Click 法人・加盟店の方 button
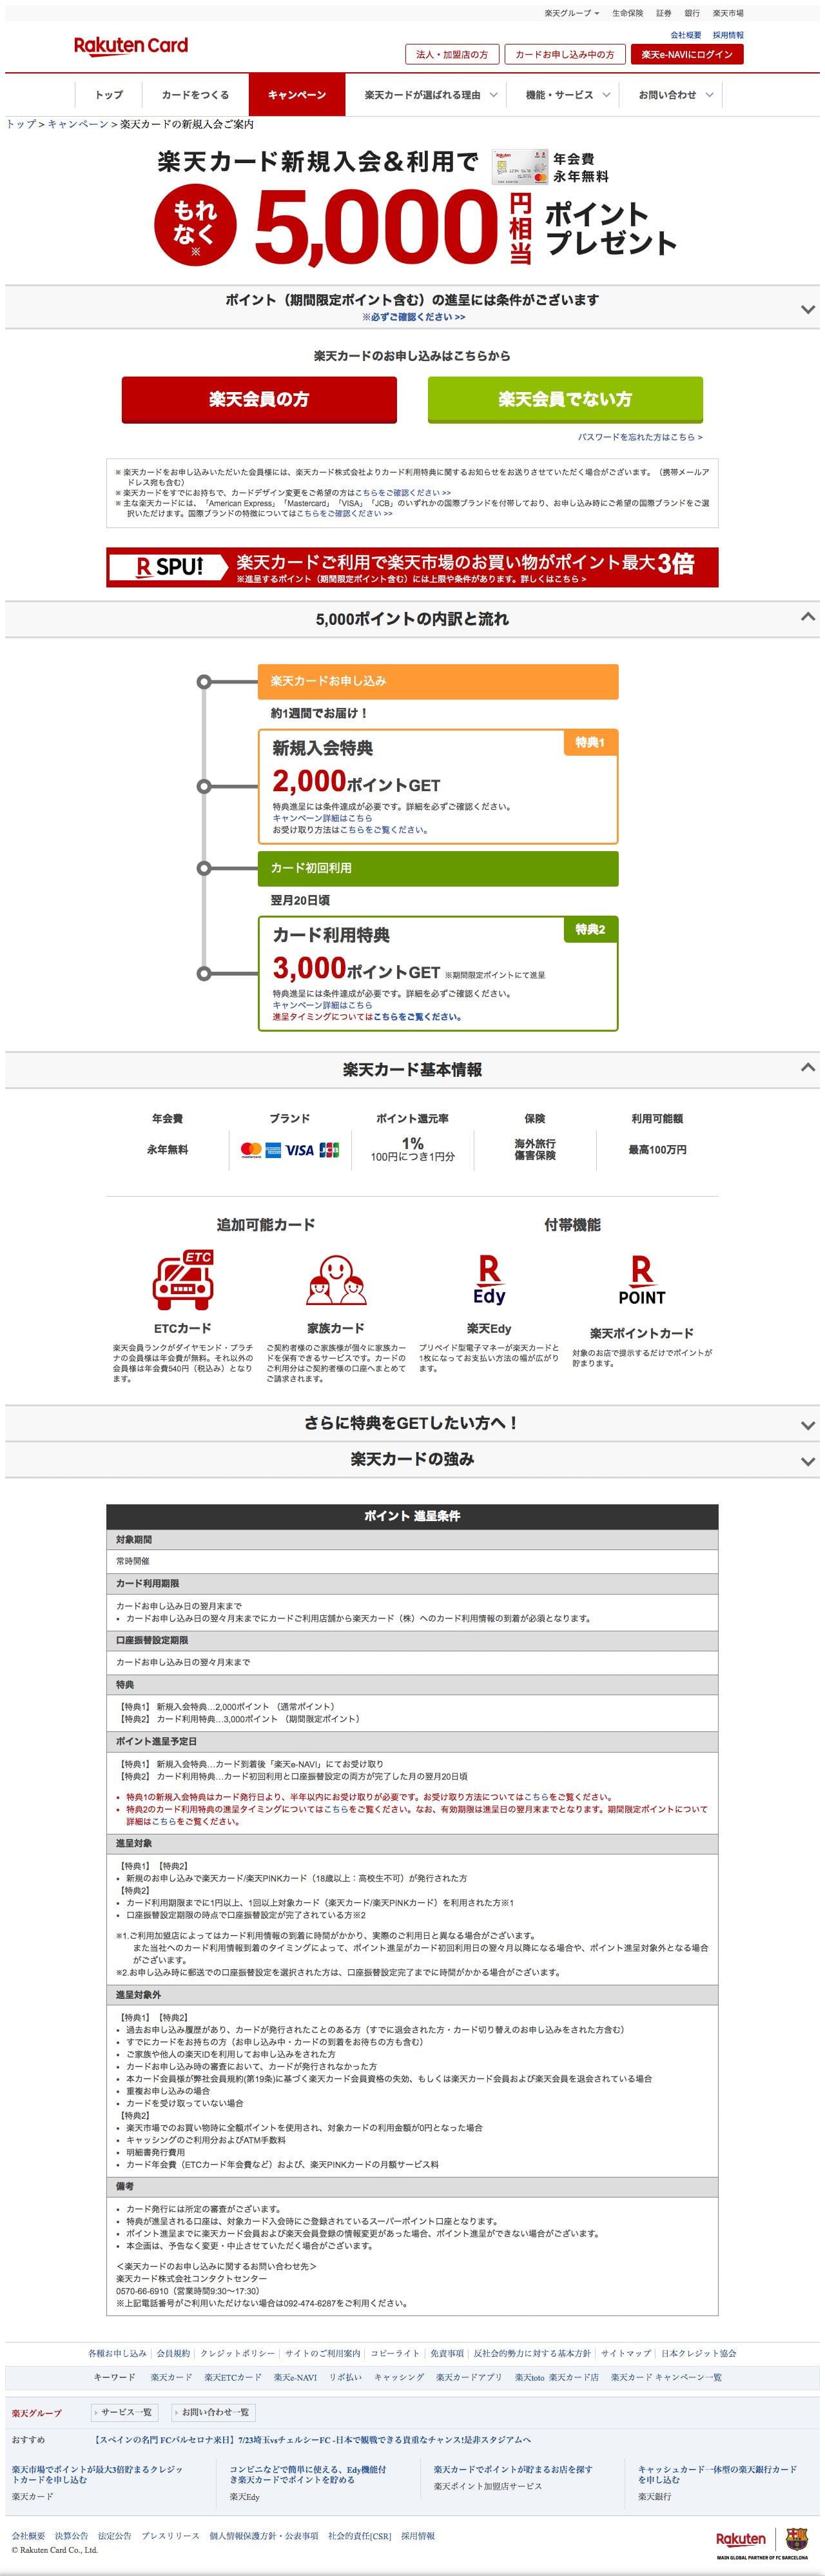 click(x=452, y=54)
